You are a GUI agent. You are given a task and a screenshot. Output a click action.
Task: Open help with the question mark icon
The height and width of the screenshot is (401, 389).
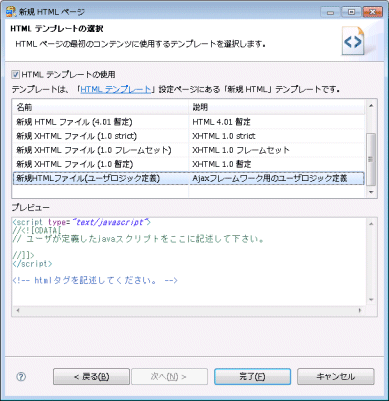21,377
